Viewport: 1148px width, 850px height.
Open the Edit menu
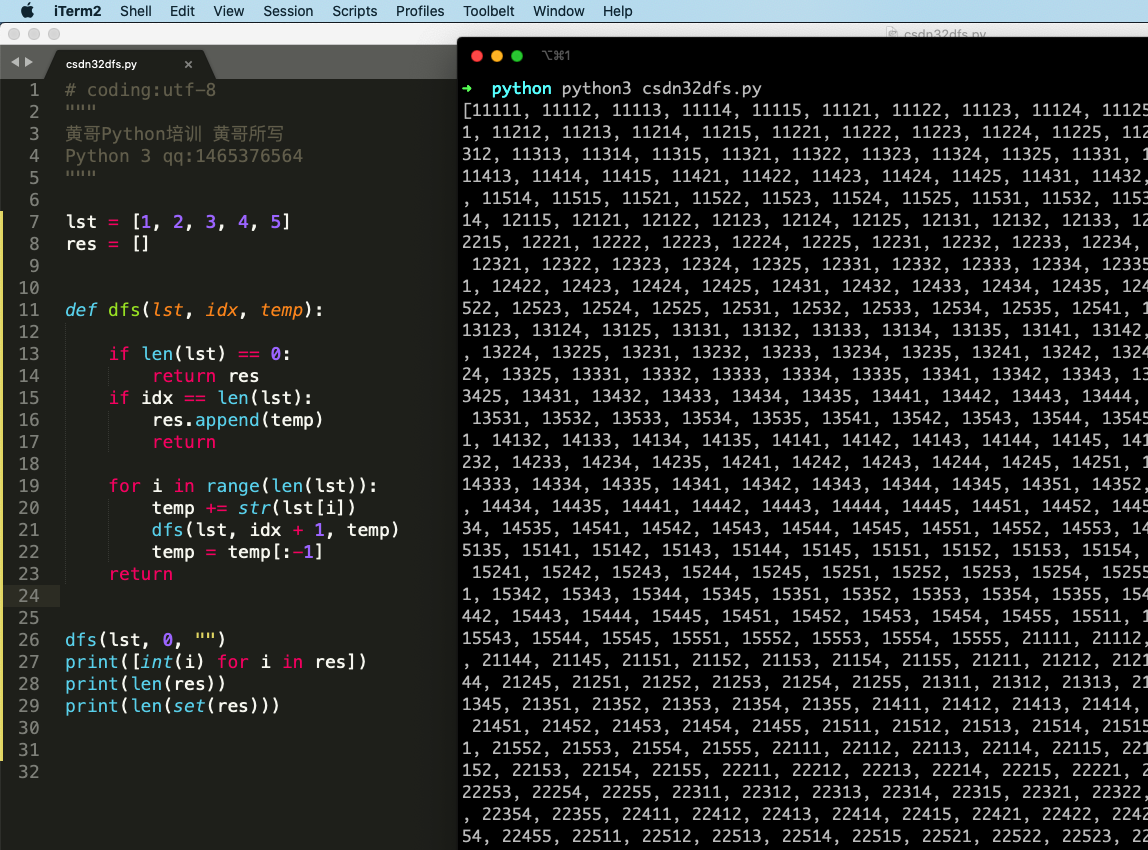click(182, 11)
